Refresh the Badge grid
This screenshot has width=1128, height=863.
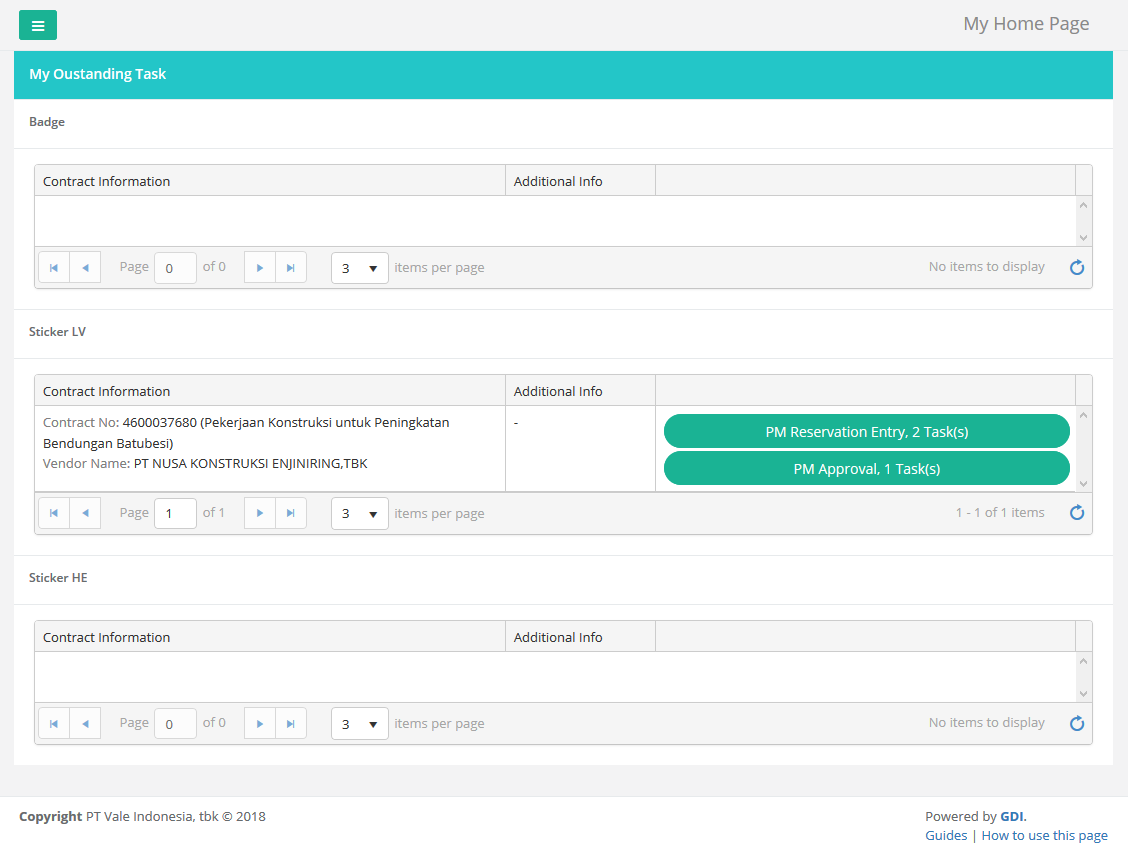[x=1077, y=268]
